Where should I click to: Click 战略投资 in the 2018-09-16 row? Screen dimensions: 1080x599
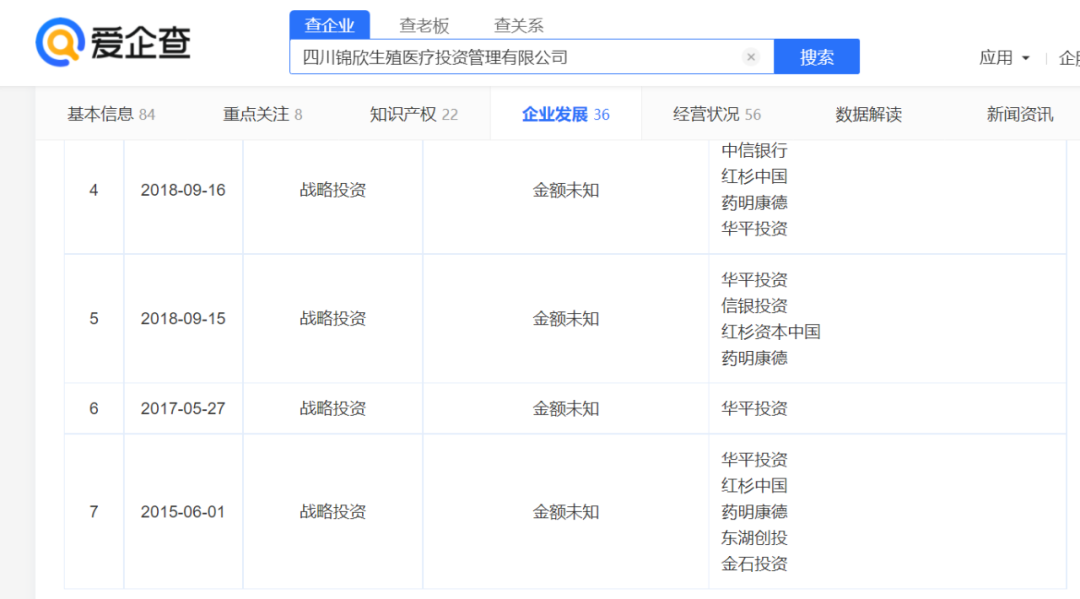click(x=333, y=190)
